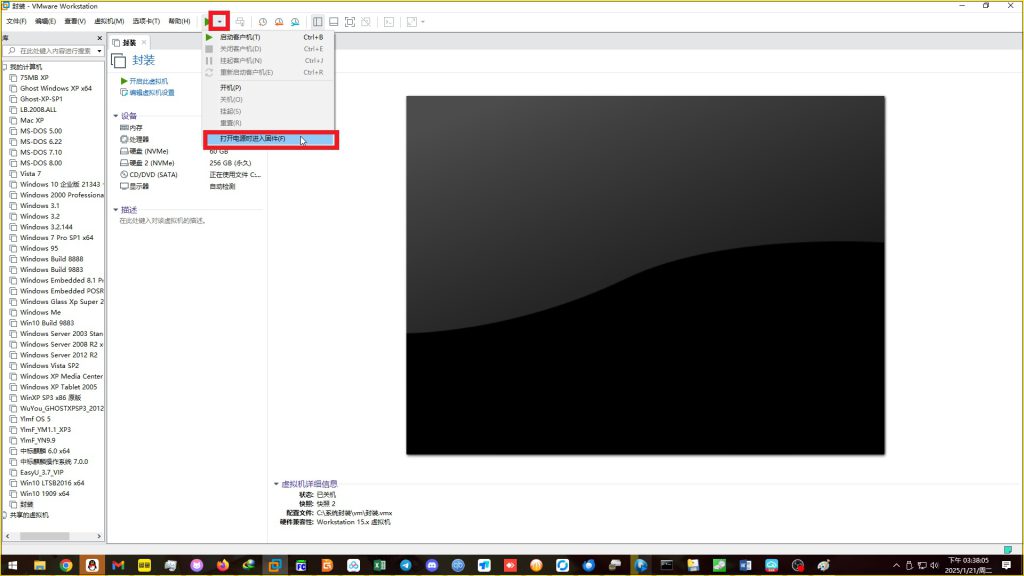Click the 编辑虚拟机设置 link

[151, 92]
